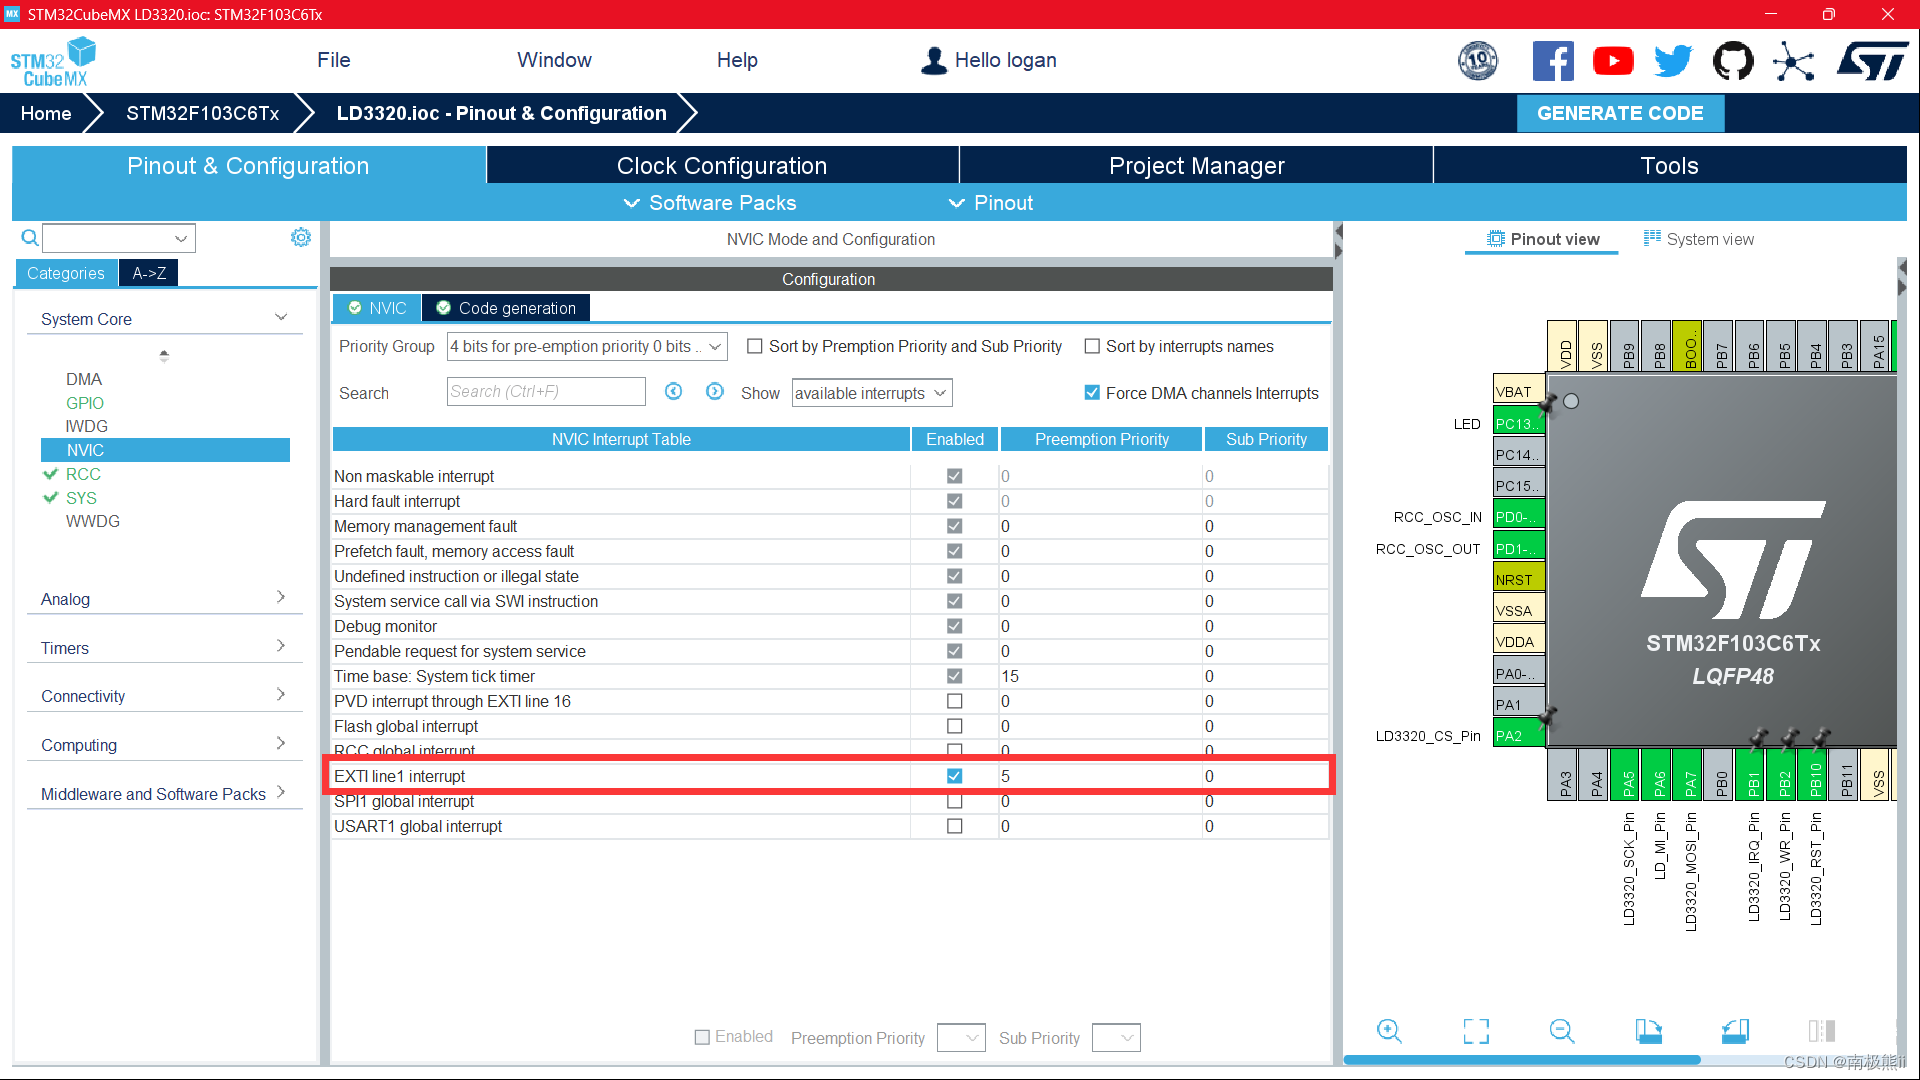
Task: Click the Facebook icon
Action: [1552, 62]
